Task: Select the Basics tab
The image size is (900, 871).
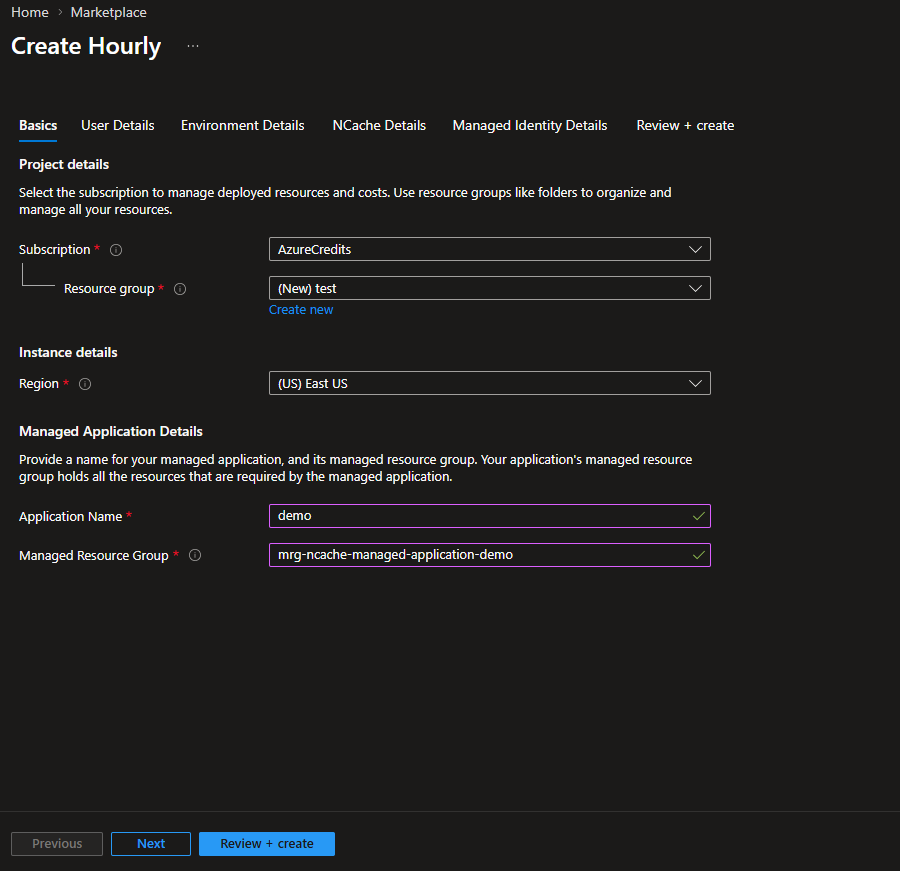Action: click(x=38, y=125)
